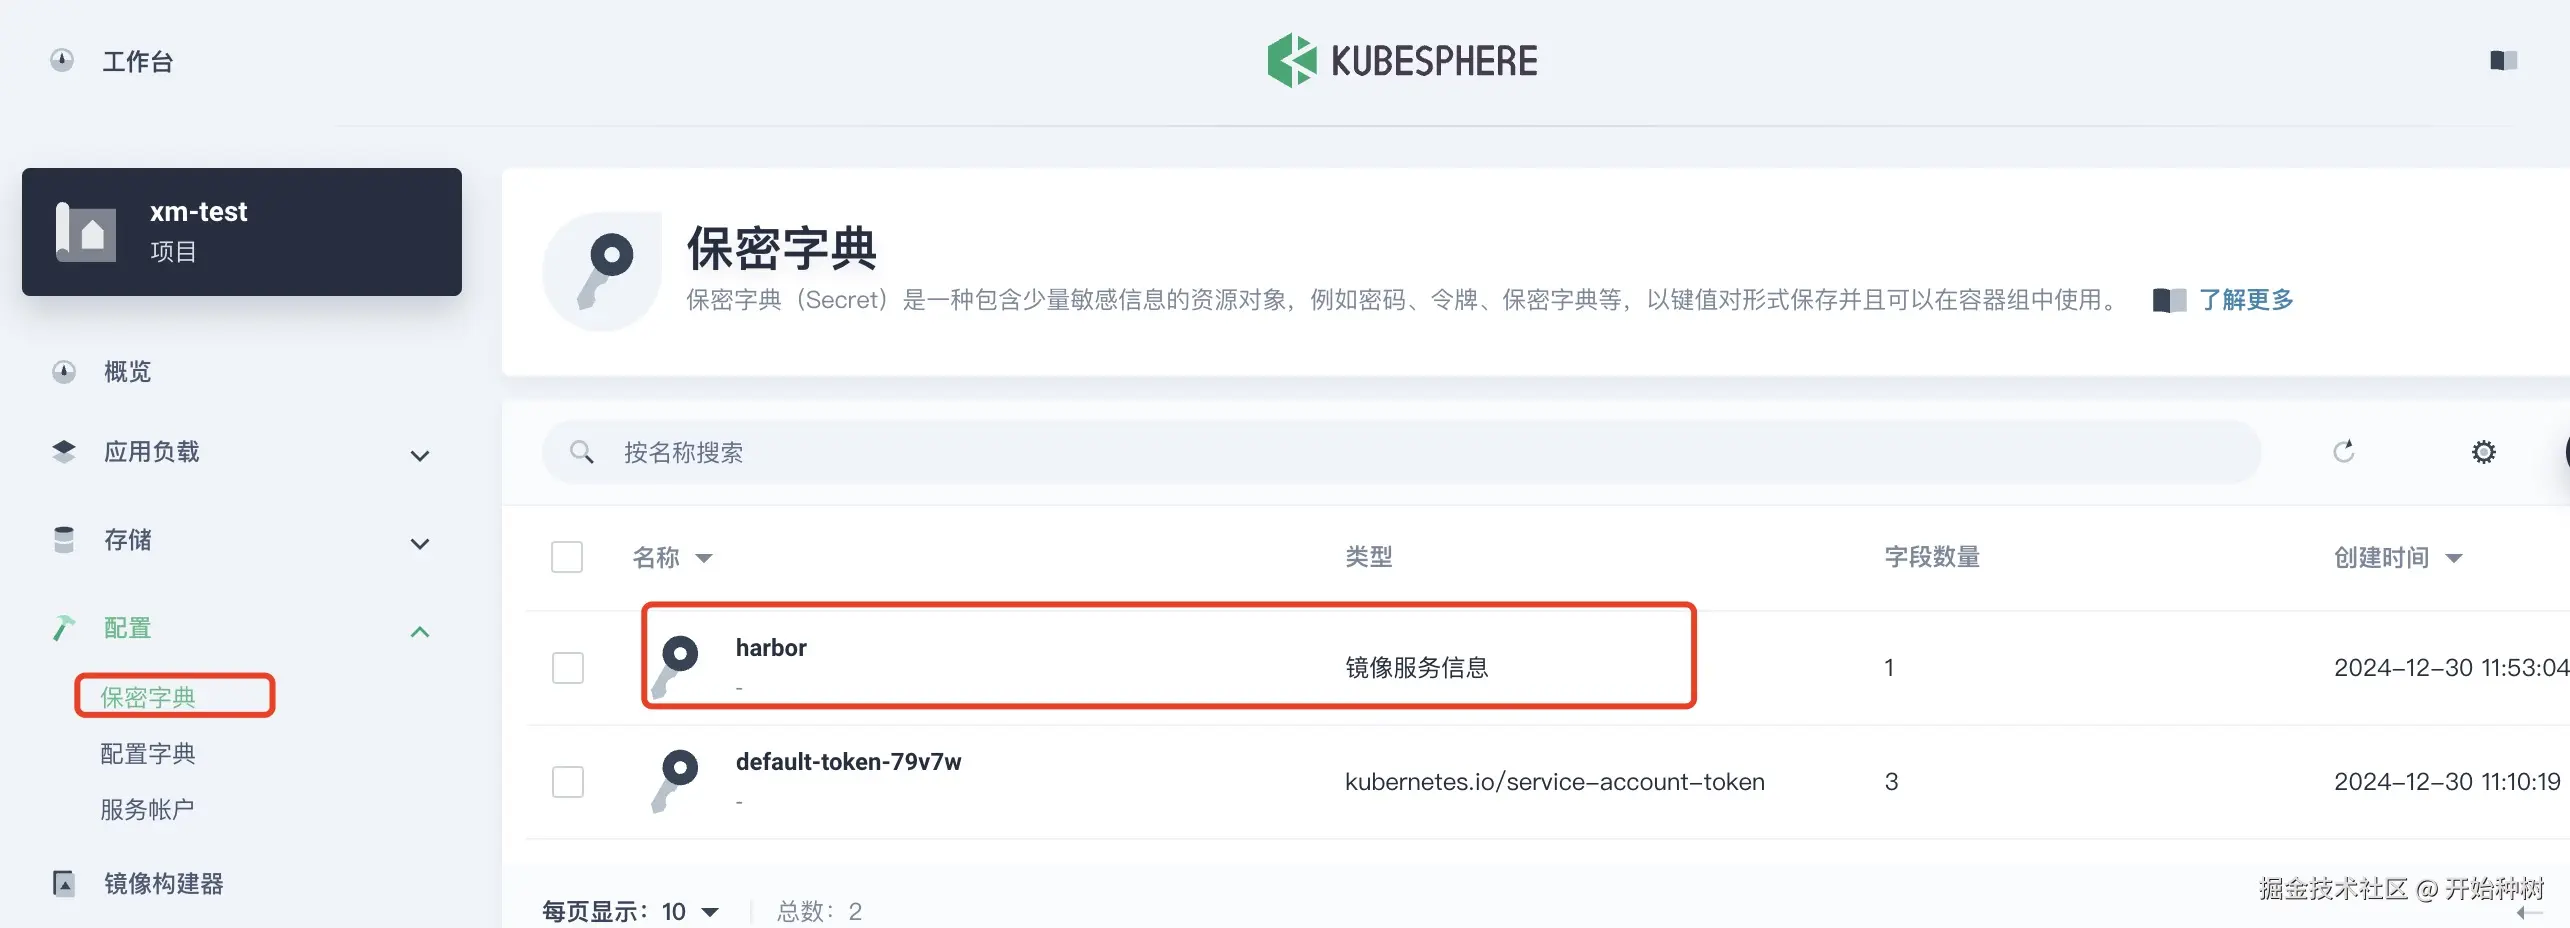Viewport: 2570px width, 928px height.
Task: Click the 工作台 workbench icon
Action: (62, 61)
